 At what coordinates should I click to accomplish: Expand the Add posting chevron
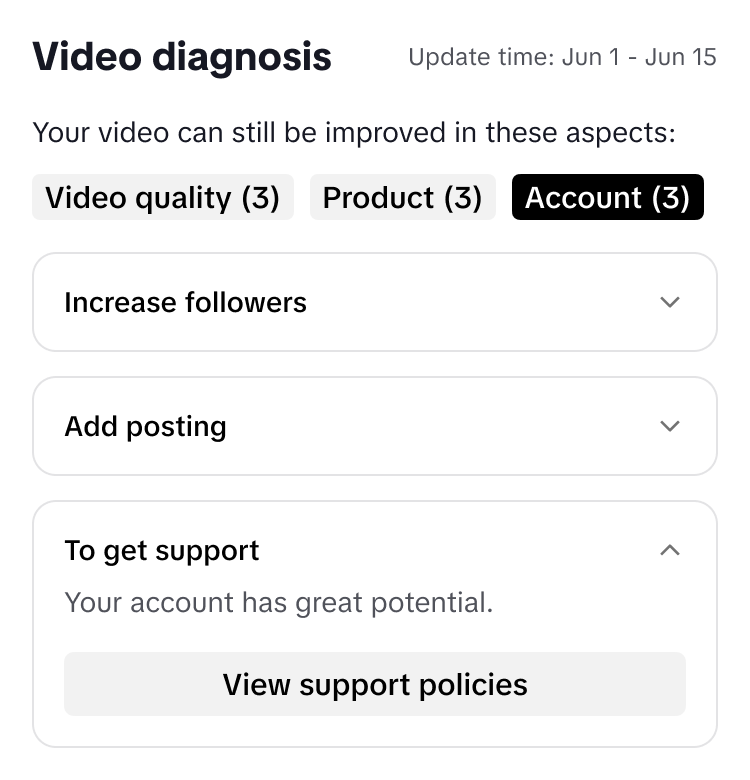click(670, 426)
